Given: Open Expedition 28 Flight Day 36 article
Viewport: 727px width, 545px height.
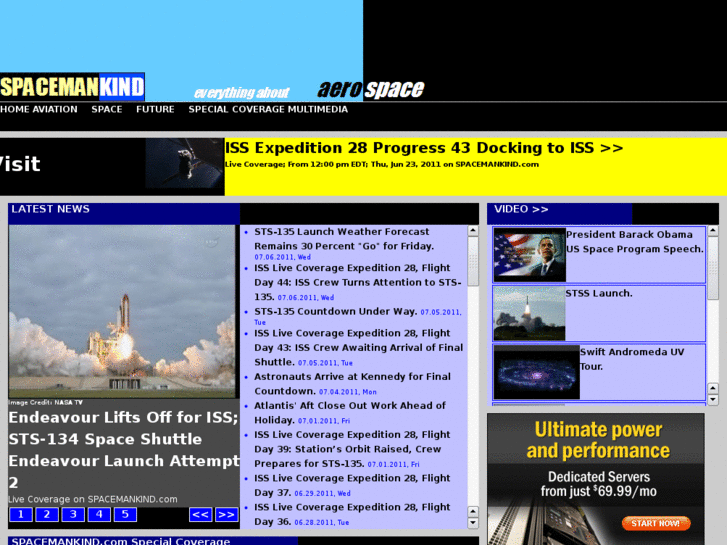Looking at the screenshot, I should point(352,514).
